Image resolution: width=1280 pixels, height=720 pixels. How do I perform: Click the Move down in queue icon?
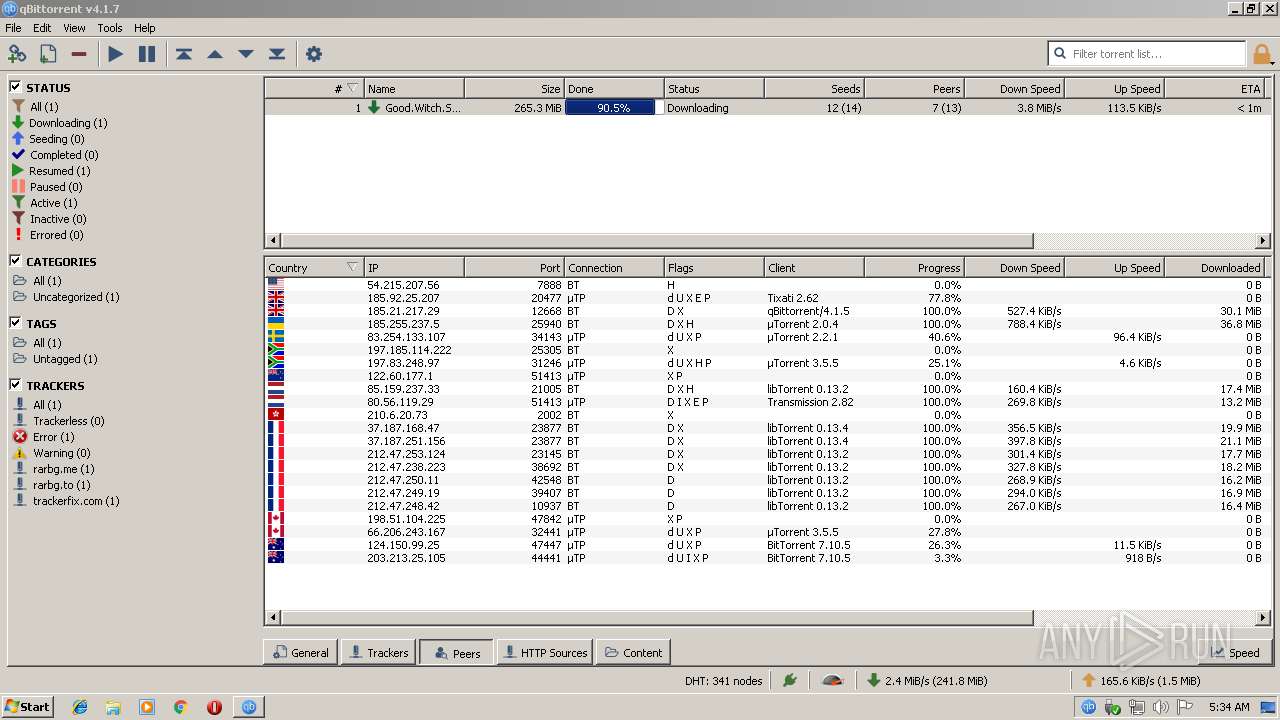246,54
